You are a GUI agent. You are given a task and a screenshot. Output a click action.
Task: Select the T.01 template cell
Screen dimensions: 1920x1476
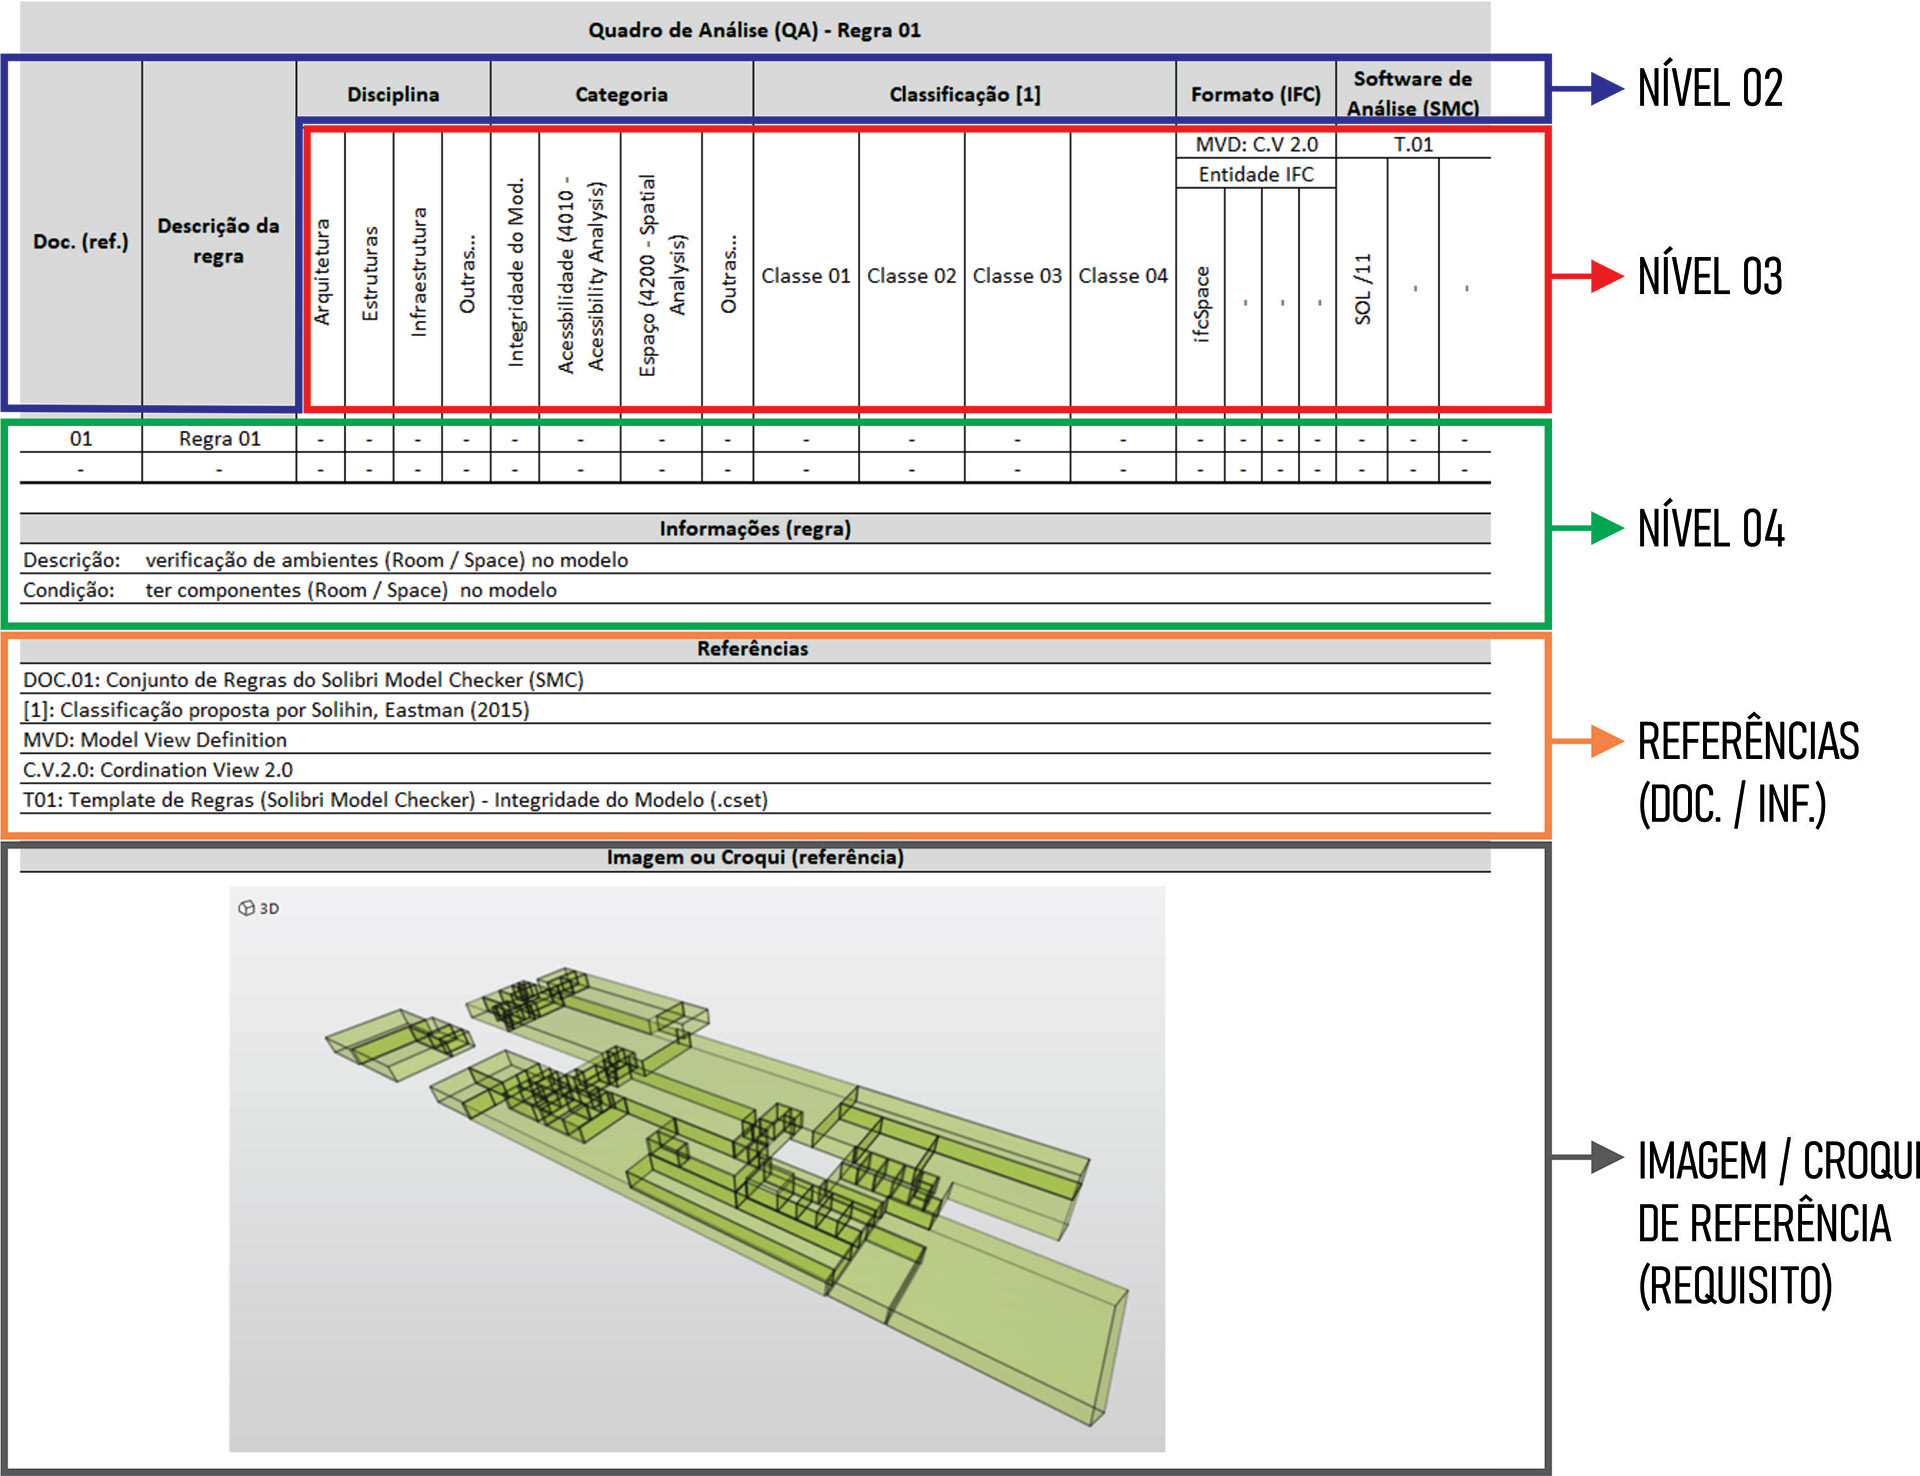point(1413,145)
